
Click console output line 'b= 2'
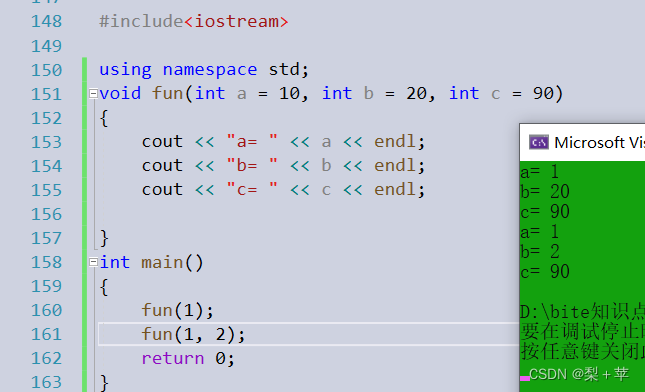coord(540,252)
